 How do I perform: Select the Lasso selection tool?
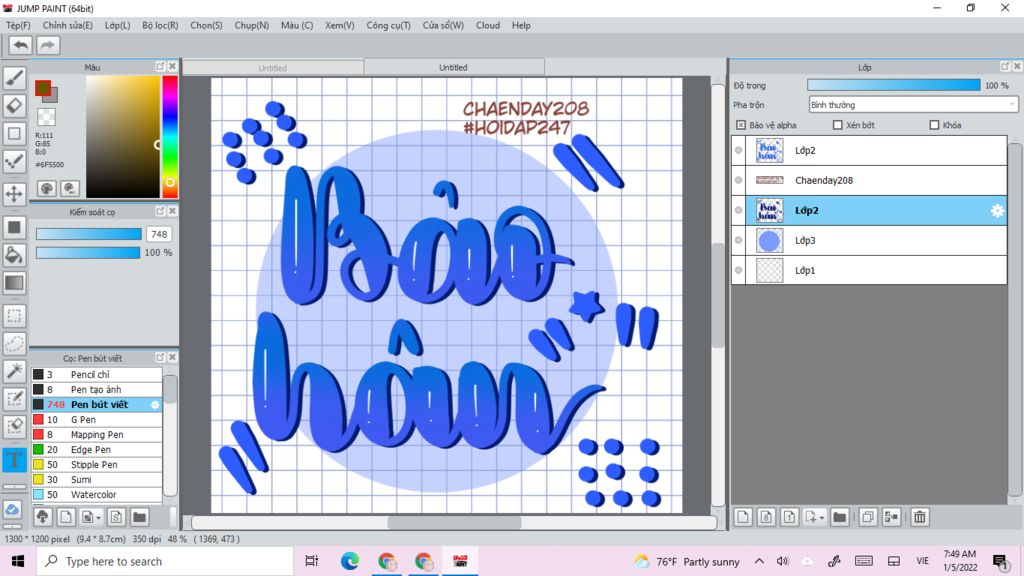click(x=14, y=344)
